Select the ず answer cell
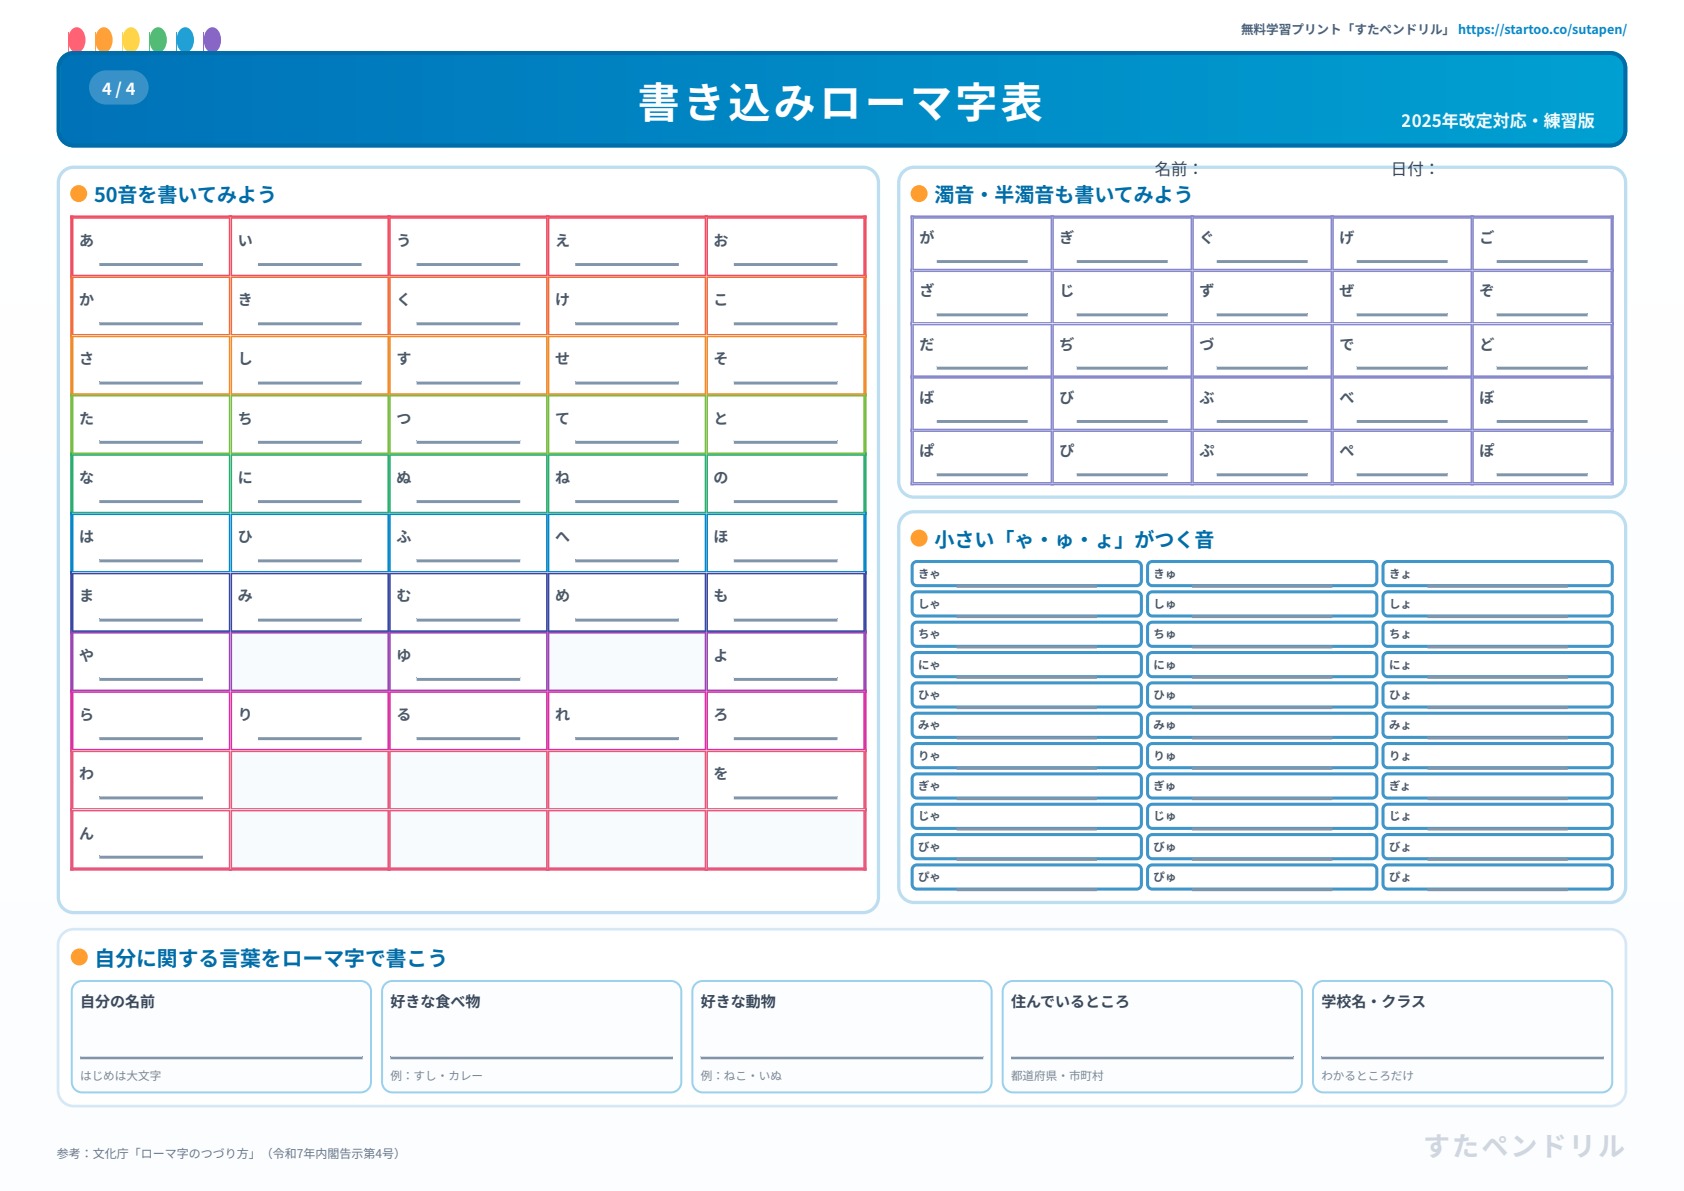 [1262, 296]
